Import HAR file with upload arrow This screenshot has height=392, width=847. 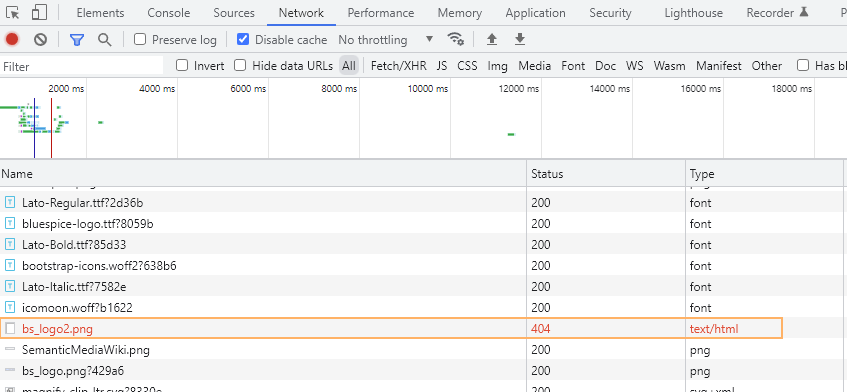click(x=492, y=39)
